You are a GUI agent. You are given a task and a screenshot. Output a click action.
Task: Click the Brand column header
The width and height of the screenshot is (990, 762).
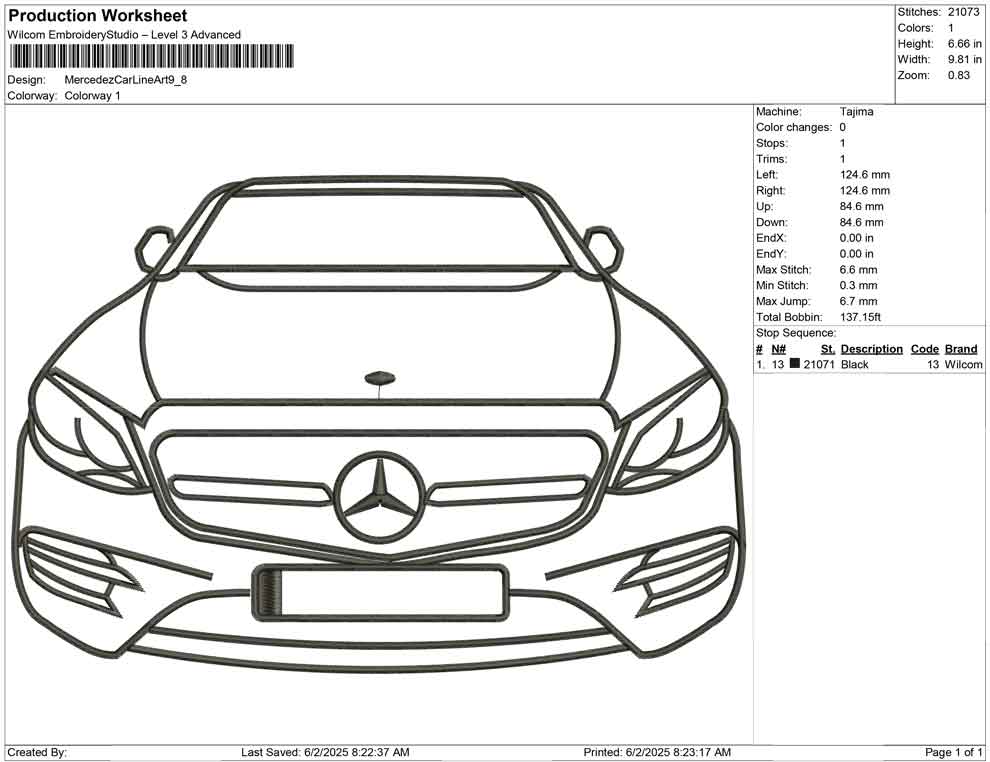pyautogui.click(x=961, y=349)
